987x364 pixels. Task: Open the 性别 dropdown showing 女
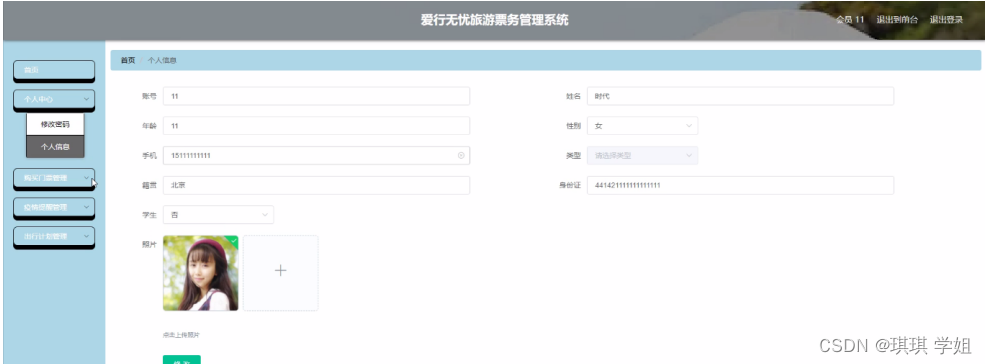pyautogui.click(x=642, y=126)
